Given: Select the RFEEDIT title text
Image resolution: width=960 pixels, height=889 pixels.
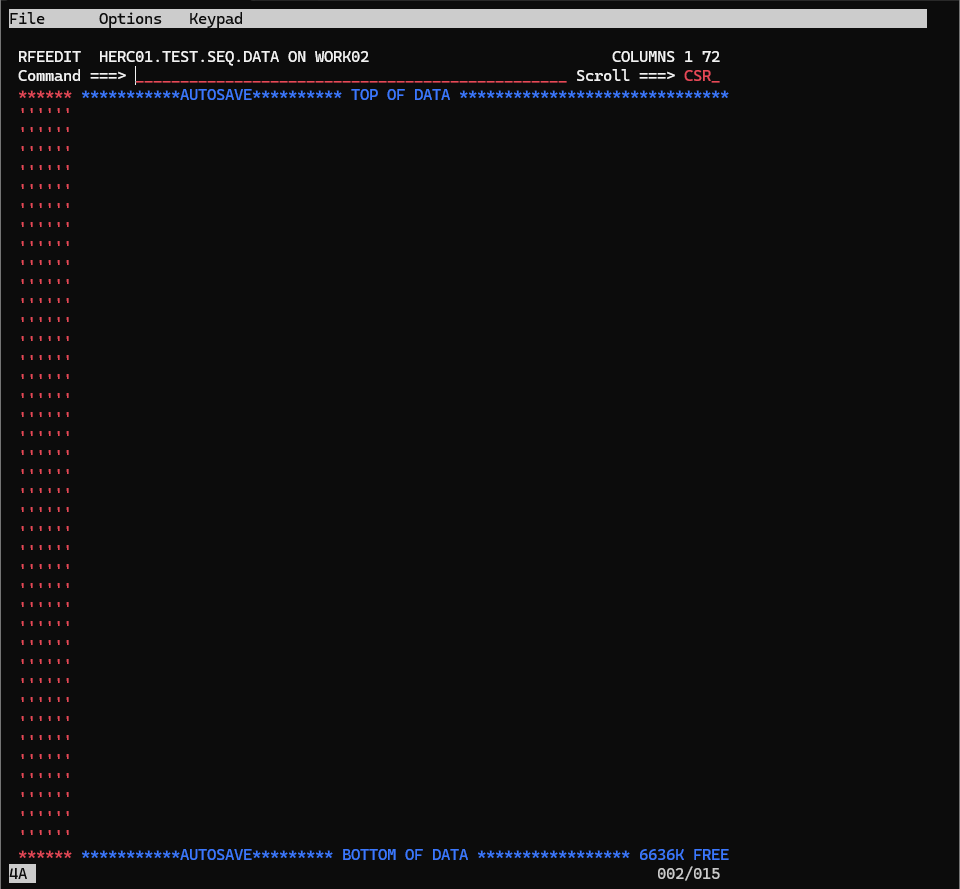Looking at the screenshot, I should 49,57.
